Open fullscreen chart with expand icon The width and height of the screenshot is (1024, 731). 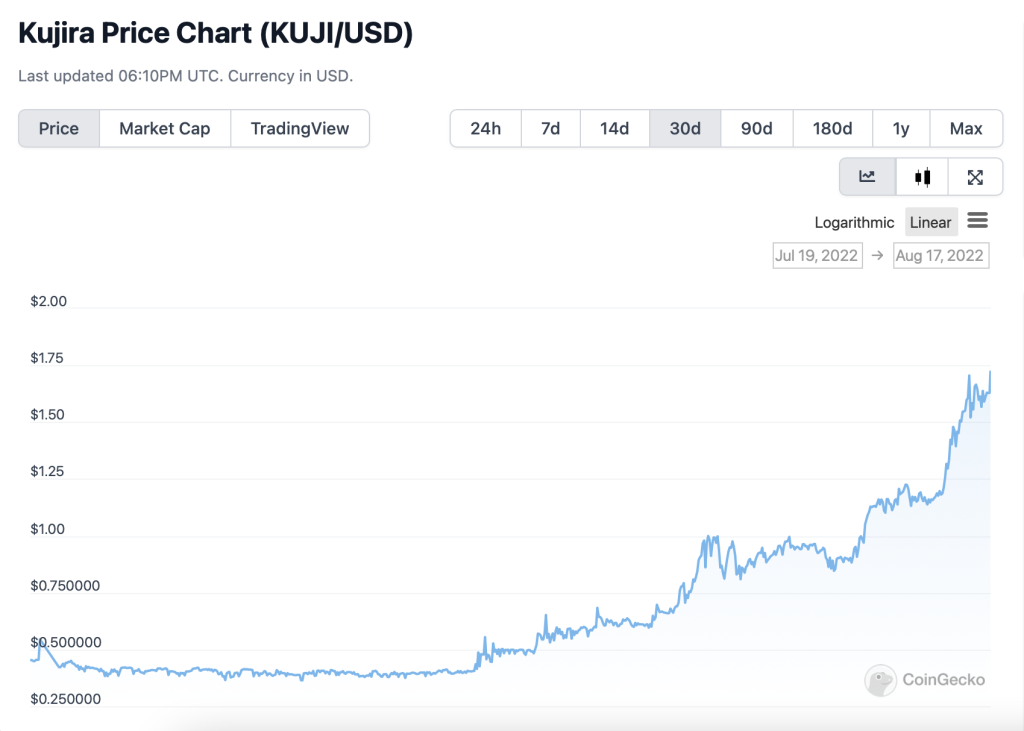[x=976, y=177]
